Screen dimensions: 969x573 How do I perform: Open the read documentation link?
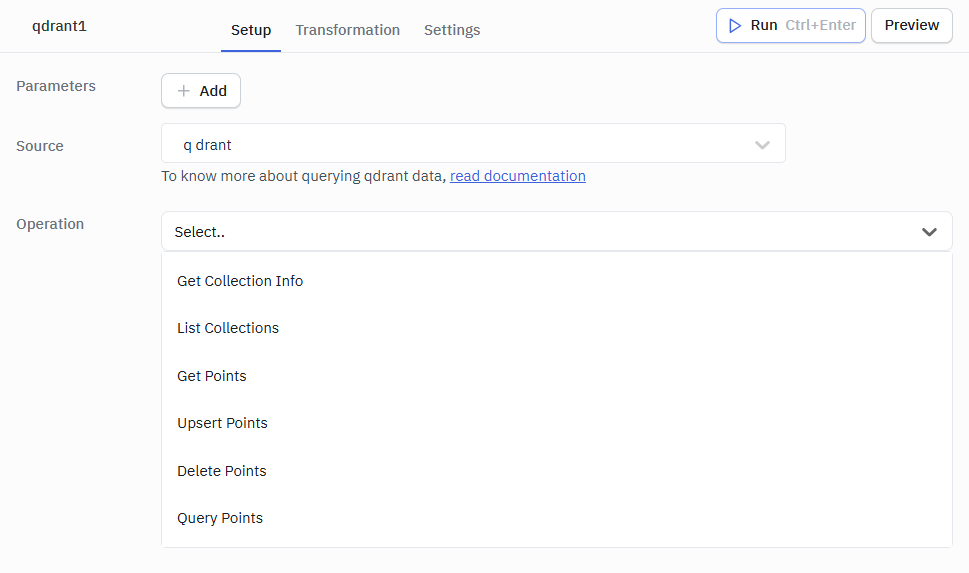click(x=518, y=176)
